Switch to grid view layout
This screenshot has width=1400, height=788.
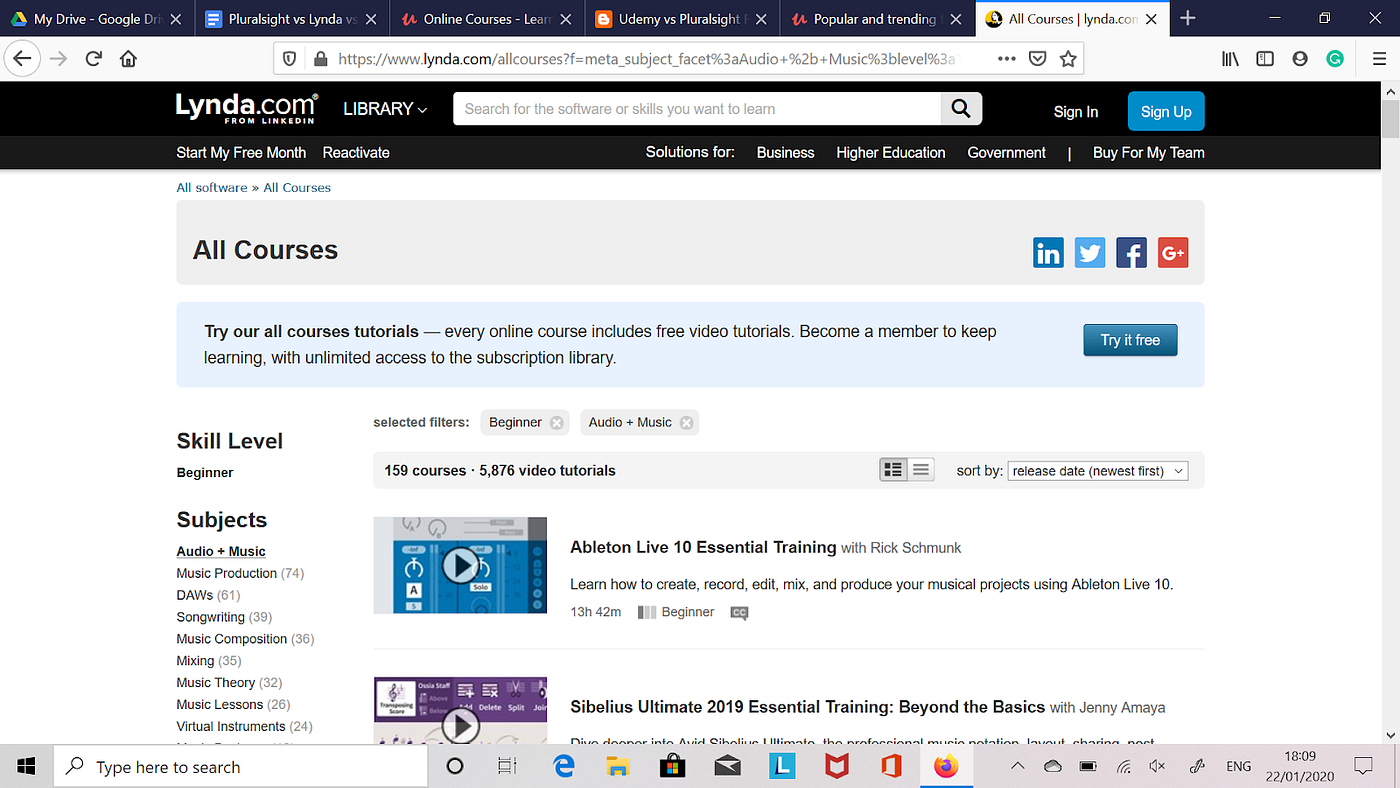click(893, 469)
